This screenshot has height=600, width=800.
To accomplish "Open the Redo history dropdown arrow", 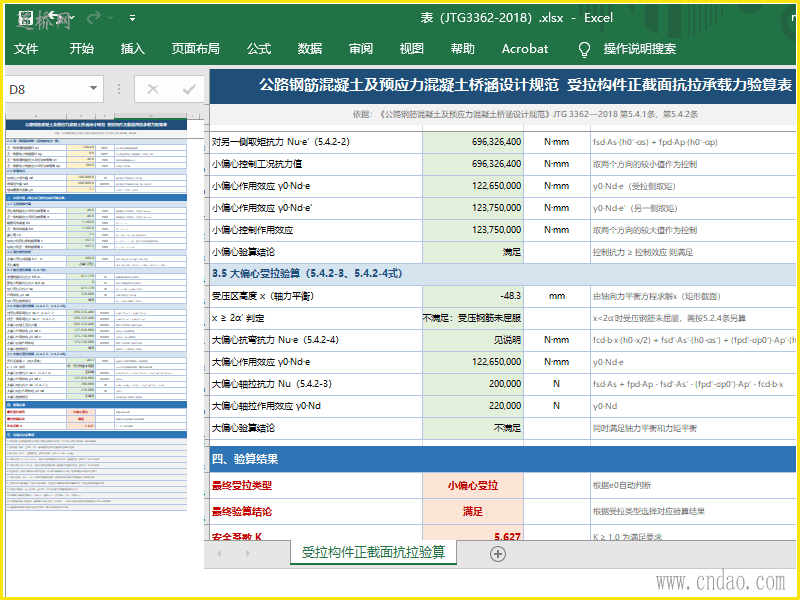I will (110, 18).
